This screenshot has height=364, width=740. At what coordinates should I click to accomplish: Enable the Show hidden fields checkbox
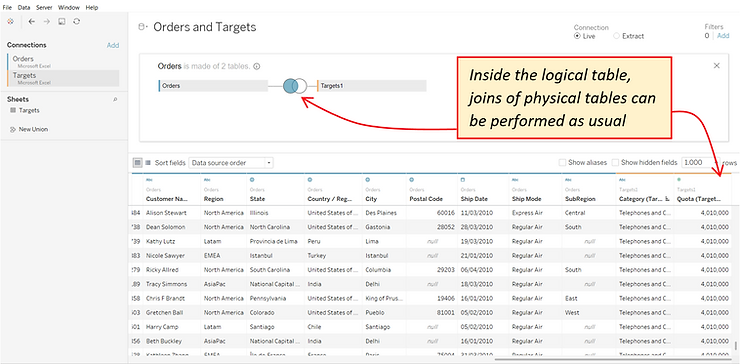click(615, 162)
